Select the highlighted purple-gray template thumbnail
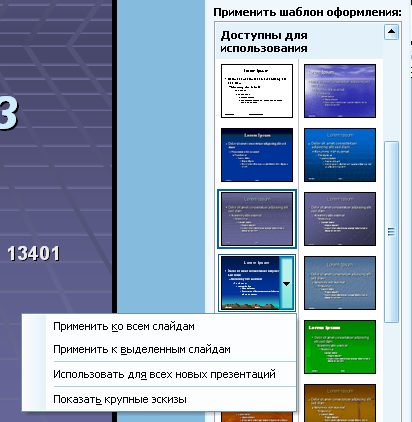 (257, 219)
